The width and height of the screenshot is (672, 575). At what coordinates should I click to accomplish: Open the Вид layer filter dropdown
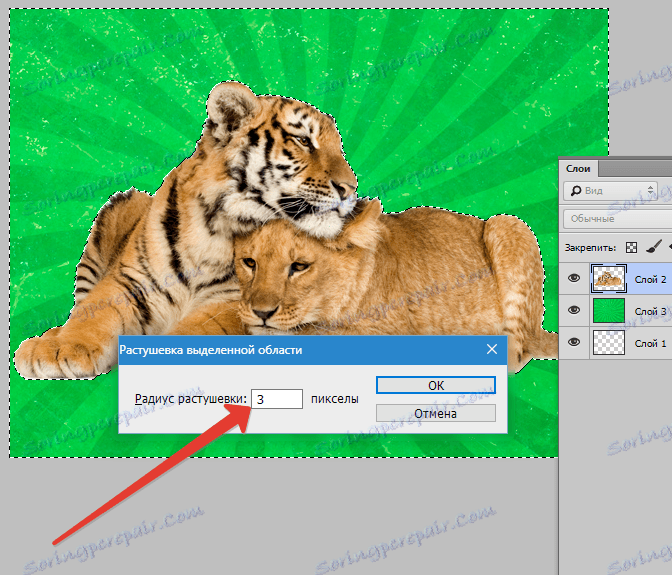[x=610, y=190]
